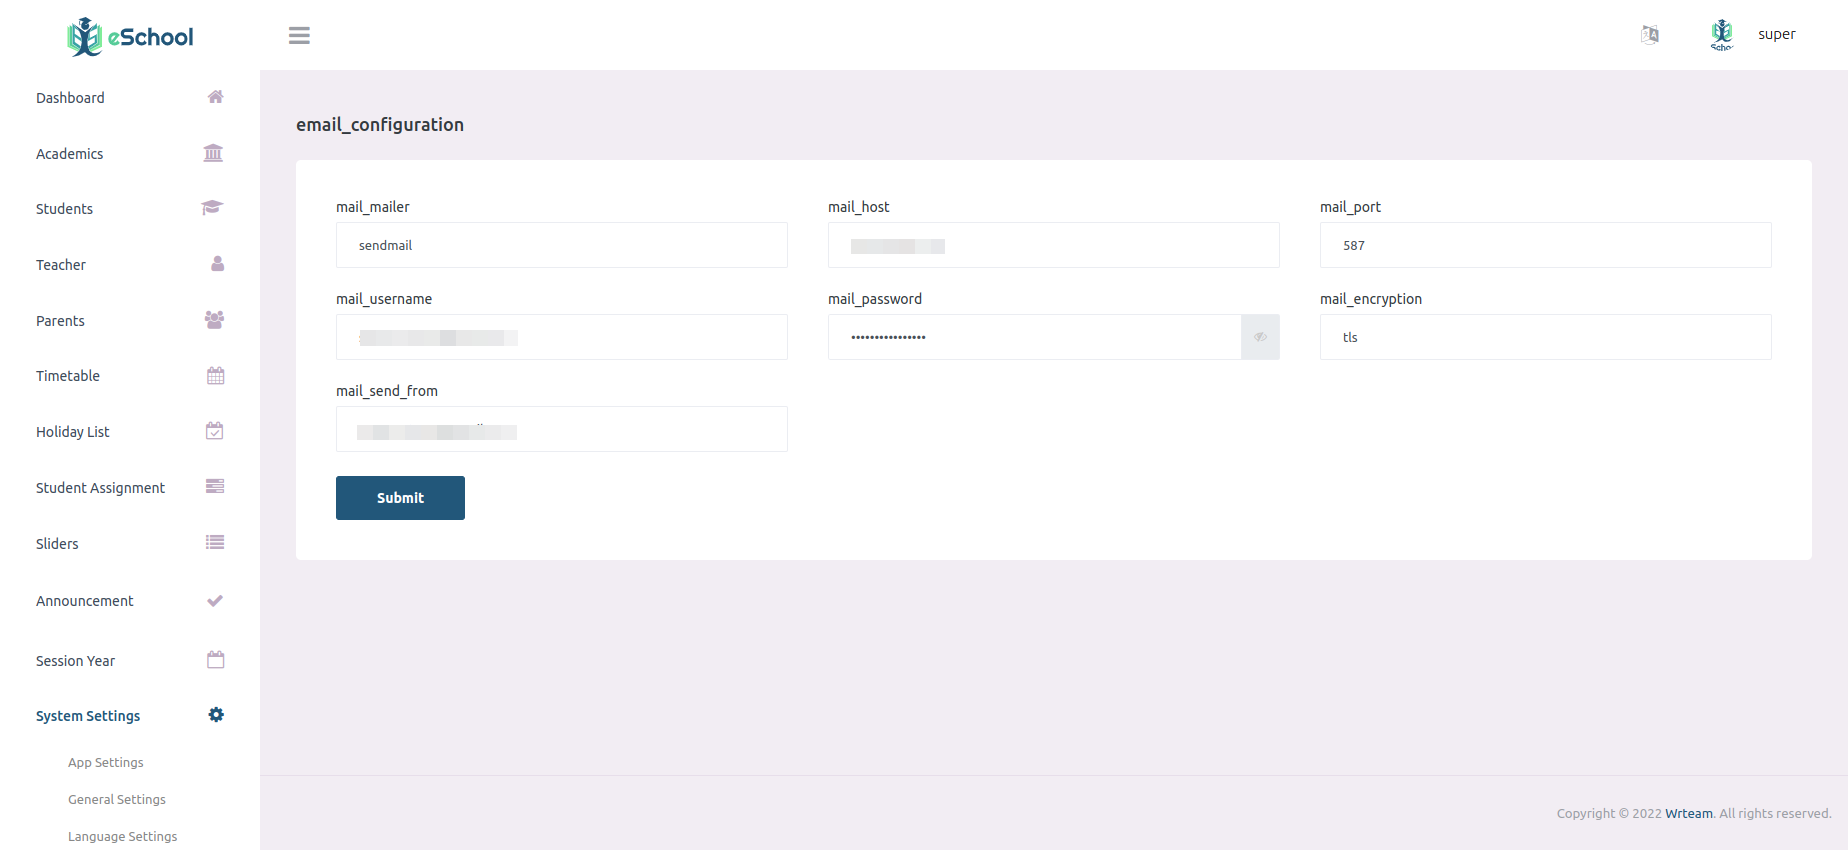This screenshot has width=1848, height=850.
Task: Toggle the hamburger sidebar menu
Action: pyautogui.click(x=299, y=35)
